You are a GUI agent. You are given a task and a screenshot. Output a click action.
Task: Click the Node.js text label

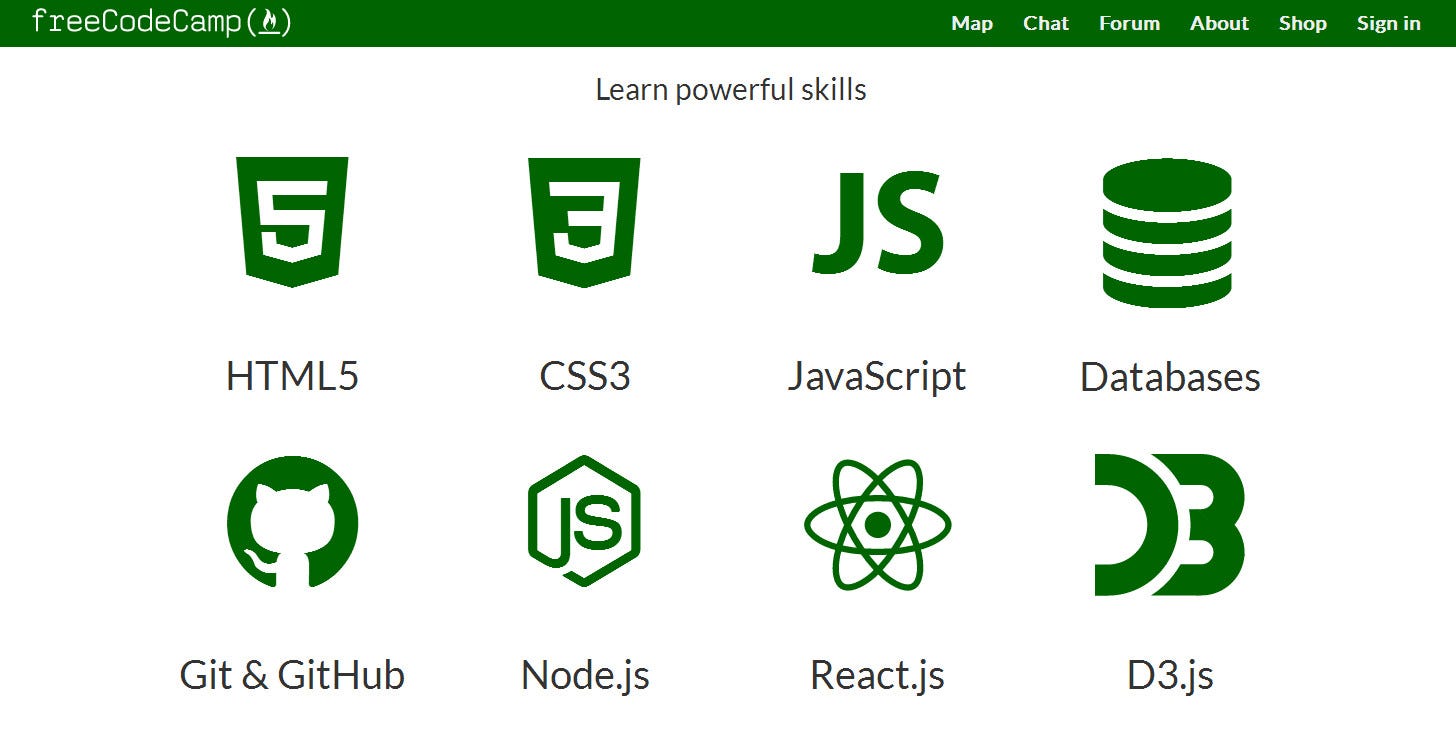point(585,675)
